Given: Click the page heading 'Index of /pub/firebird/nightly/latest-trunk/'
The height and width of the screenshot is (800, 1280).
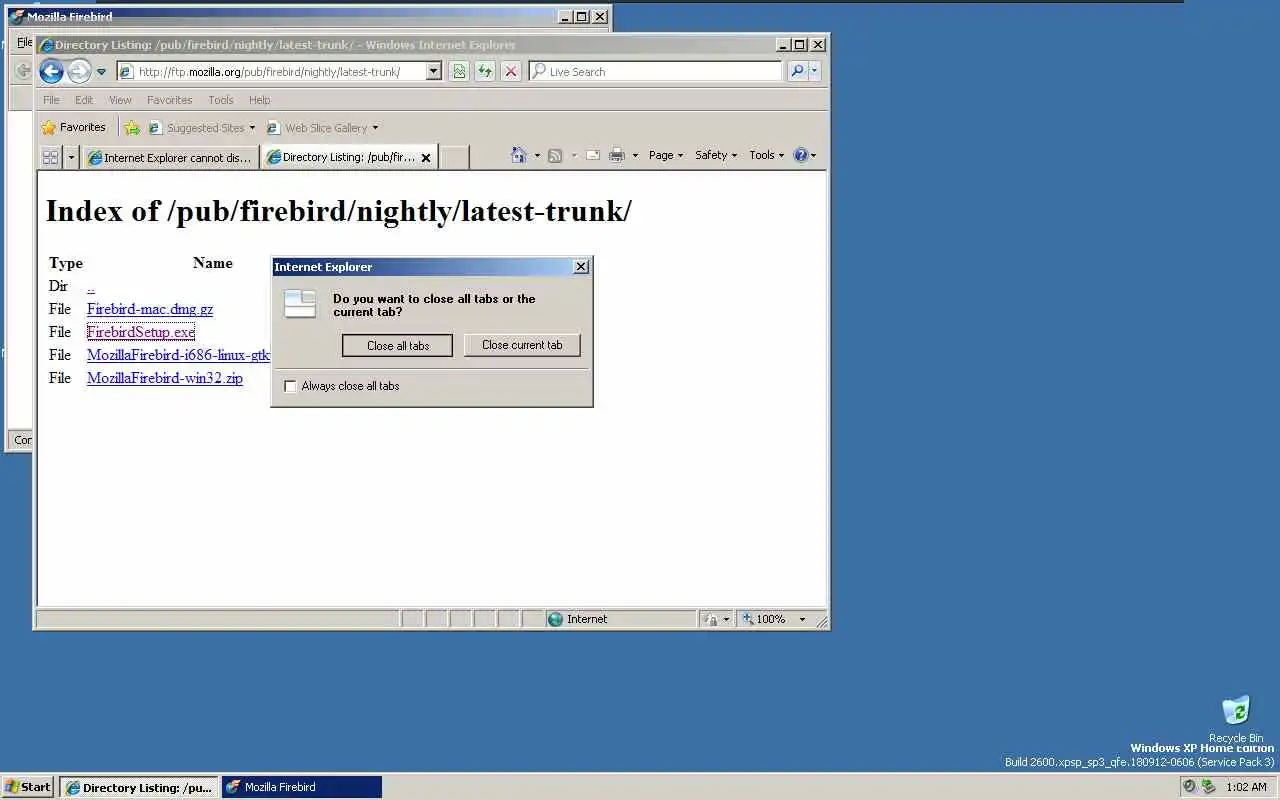Looking at the screenshot, I should point(339,211).
